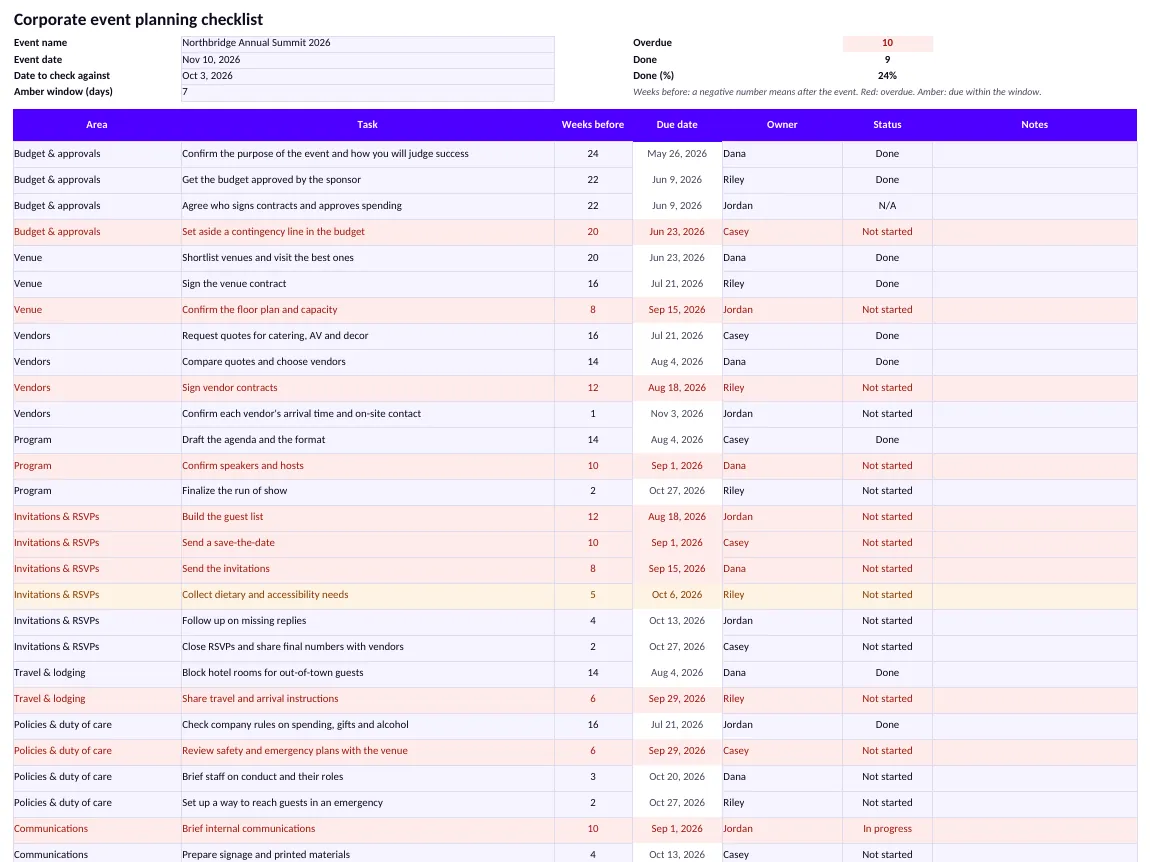Select the Overdue count cell showing 10
The height and width of the screenshot is (862, 1150).
tap(887, 43)
